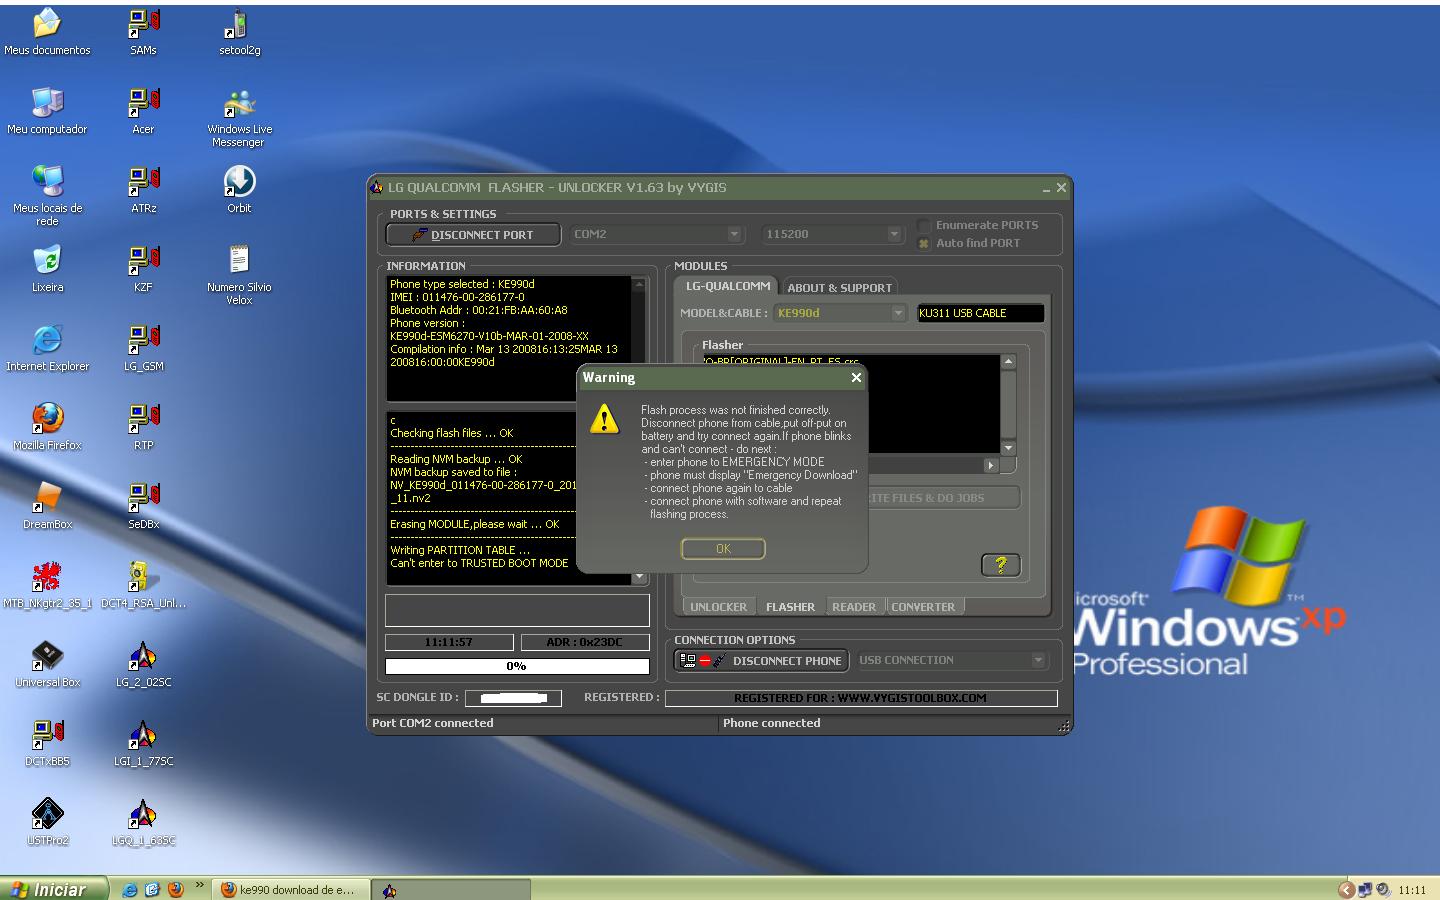
Task: Launch the setool2g desktop icon
Action: tap(239, 32)
